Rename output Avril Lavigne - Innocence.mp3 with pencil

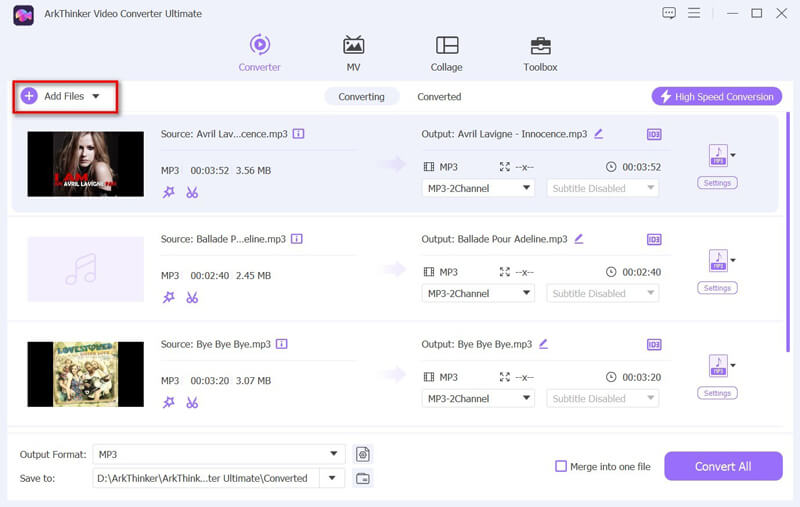598,134
